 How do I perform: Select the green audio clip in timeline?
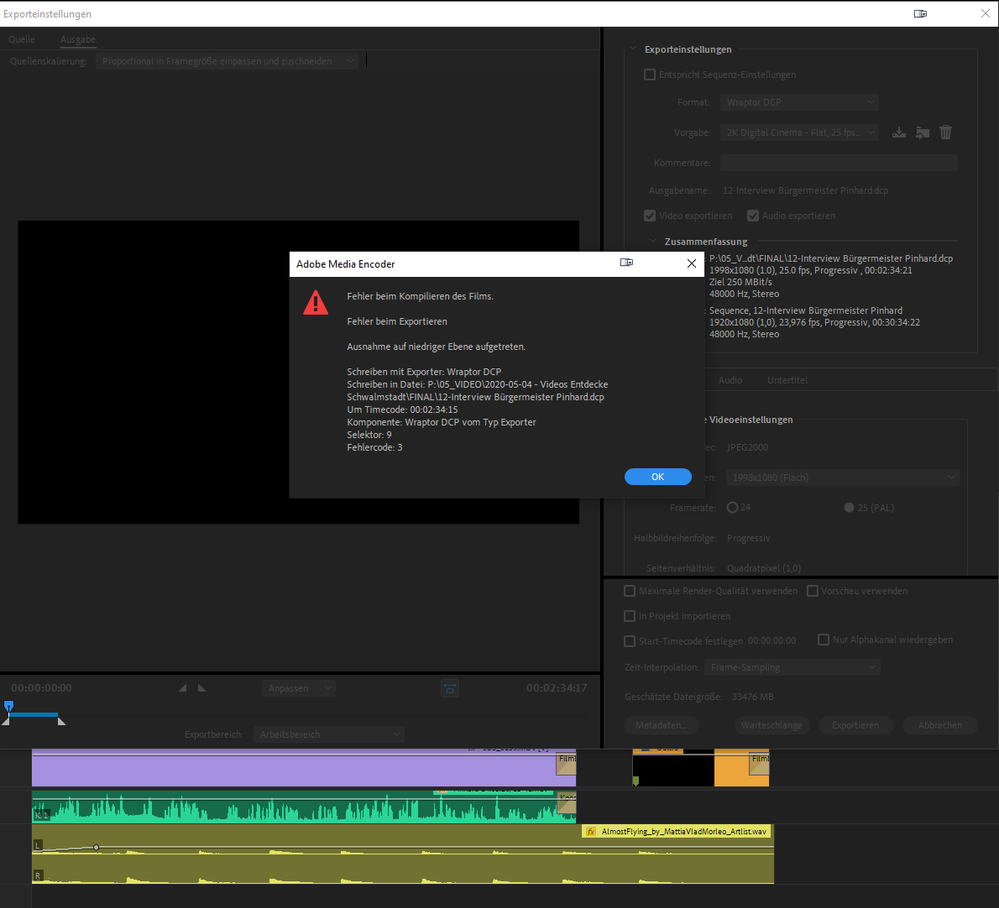[303, 807]
